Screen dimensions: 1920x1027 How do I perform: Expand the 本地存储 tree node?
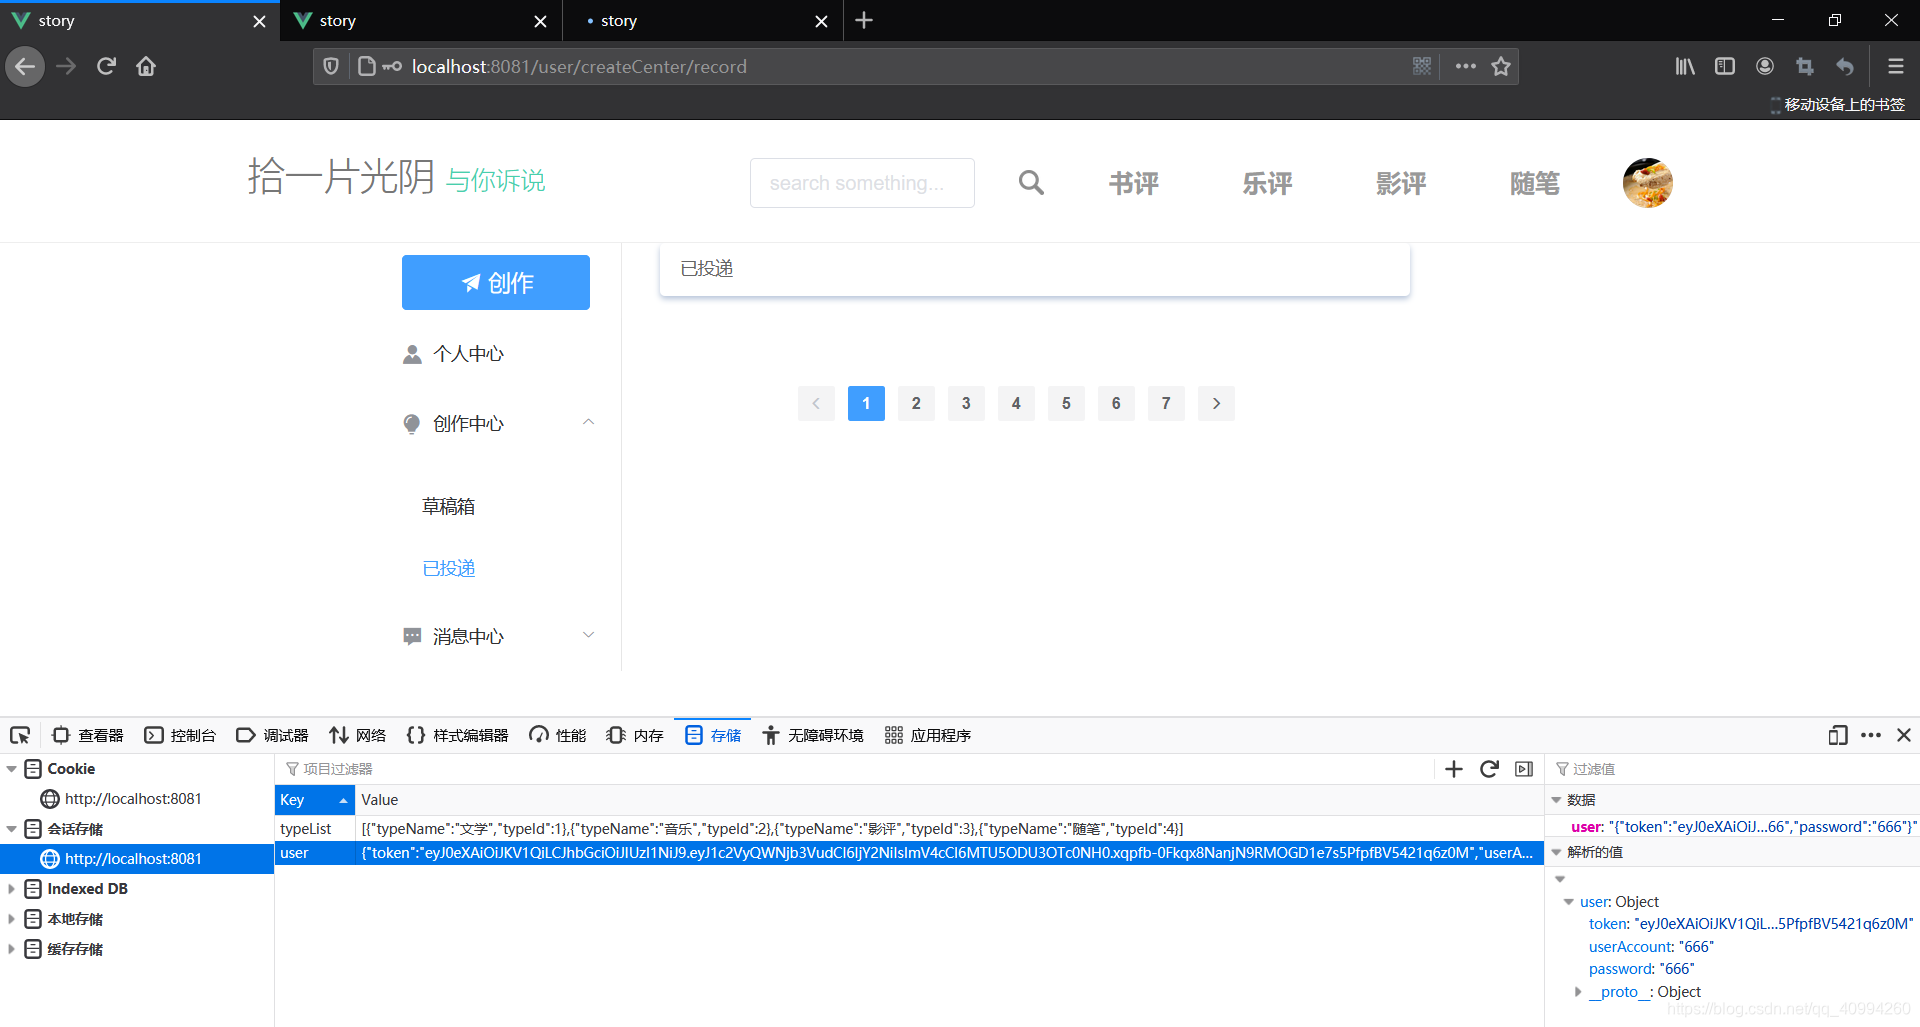pos(11,919)
